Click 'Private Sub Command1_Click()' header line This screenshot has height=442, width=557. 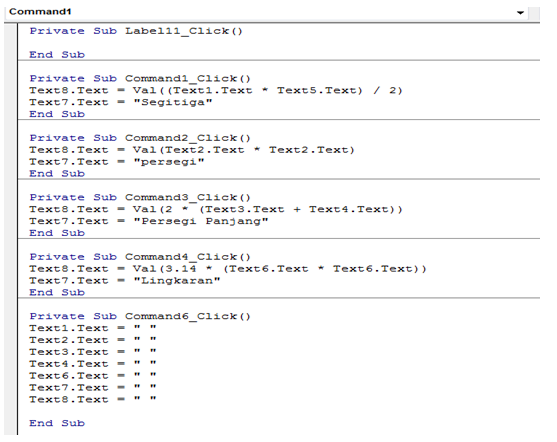[140, 79]
